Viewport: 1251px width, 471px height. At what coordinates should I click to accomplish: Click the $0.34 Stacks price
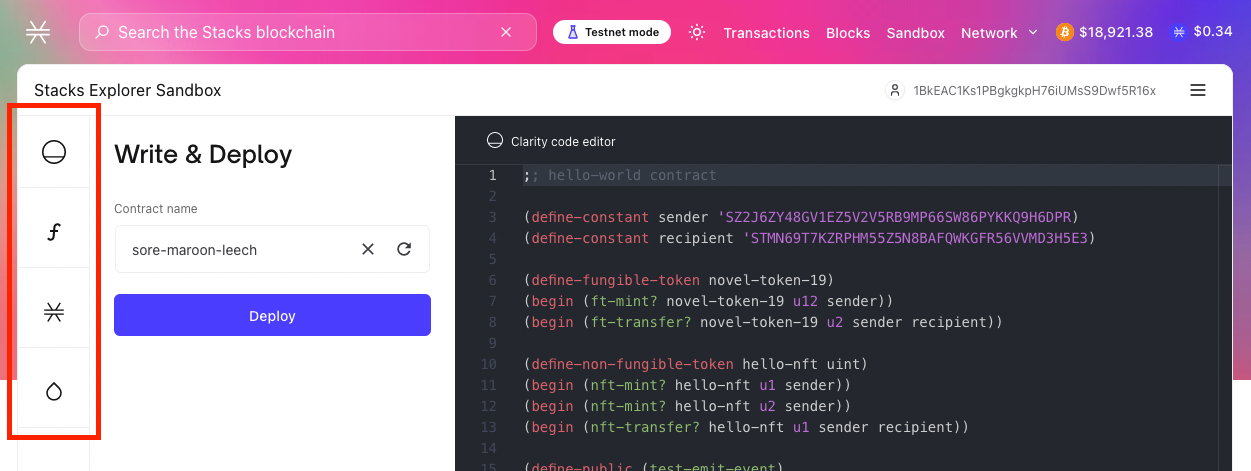point(1213,32)
